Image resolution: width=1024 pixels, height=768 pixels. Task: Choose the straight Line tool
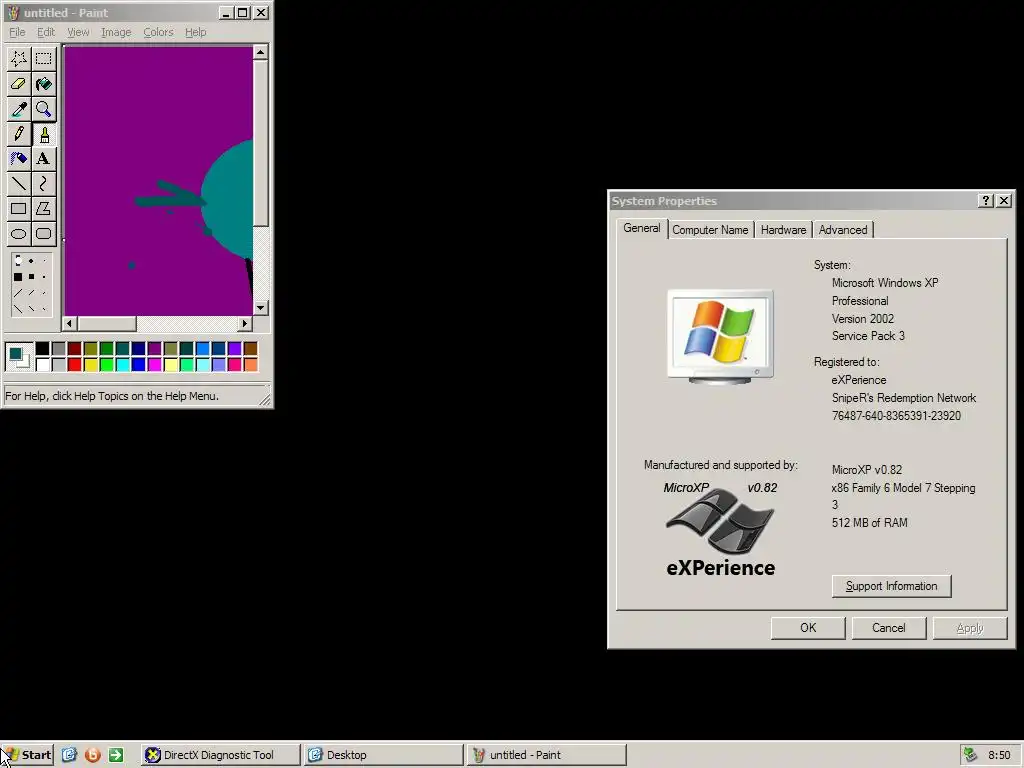point(19,184)
